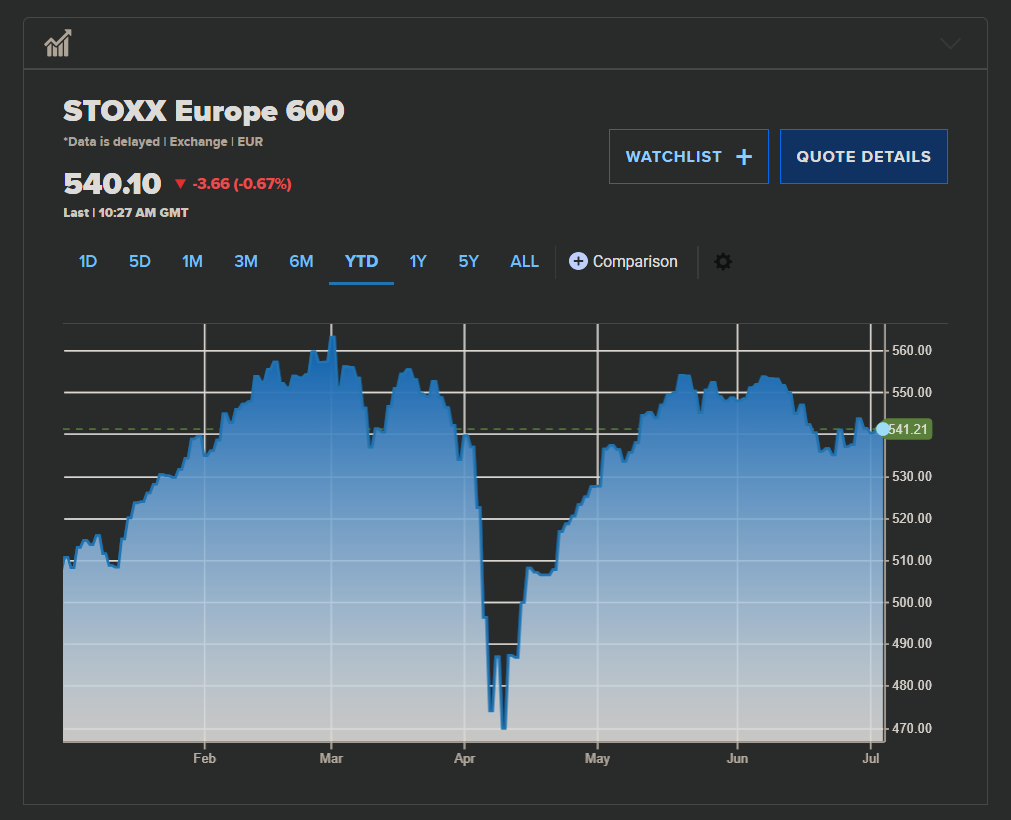Collapse the widget using the top chevron

coord(950,44)
